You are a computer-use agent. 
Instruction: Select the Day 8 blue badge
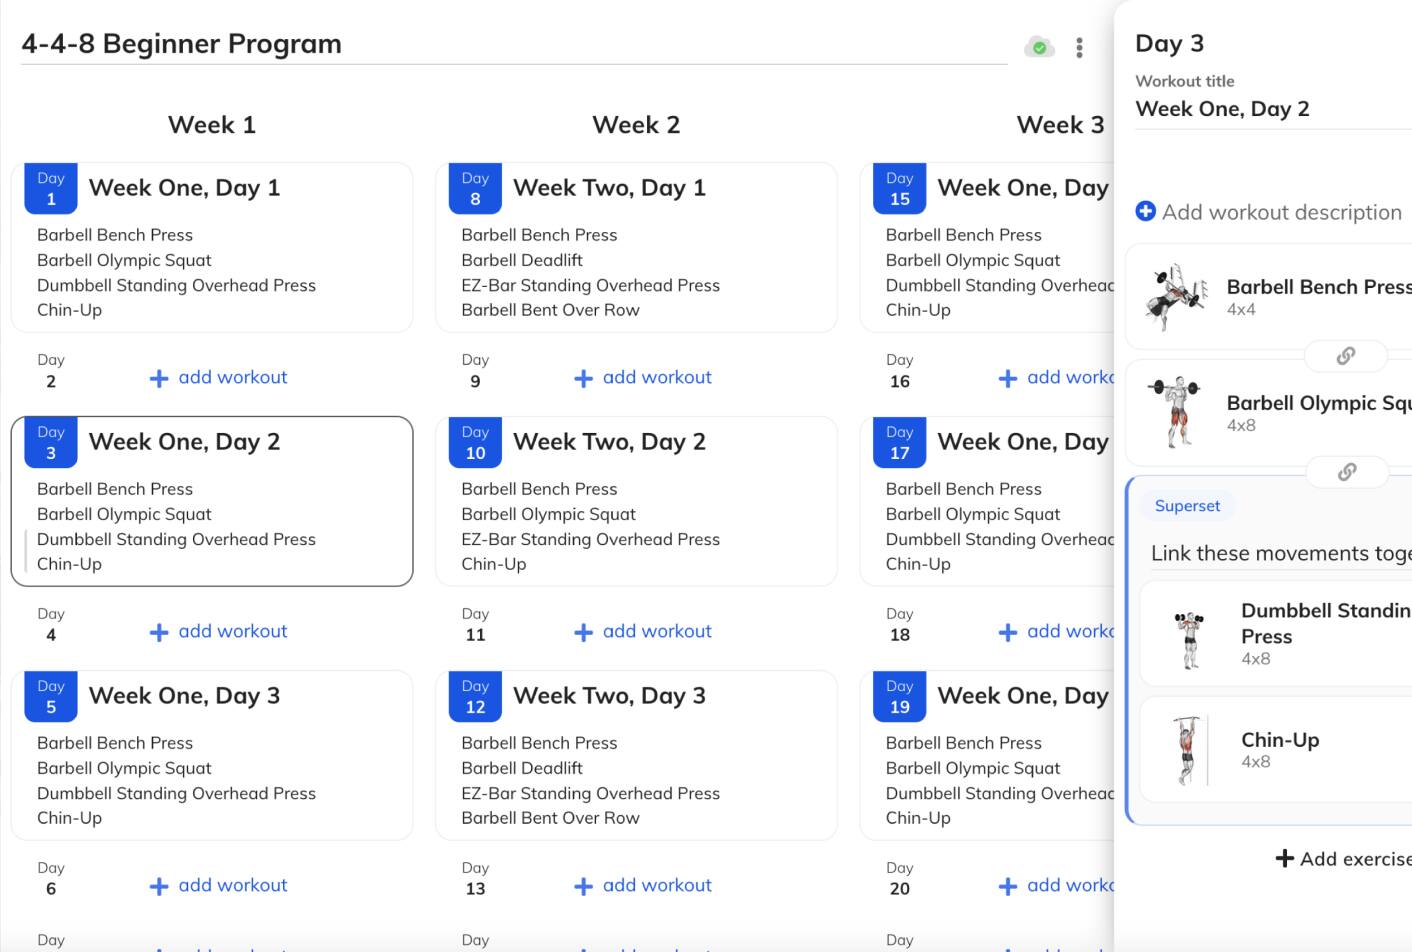475,188
